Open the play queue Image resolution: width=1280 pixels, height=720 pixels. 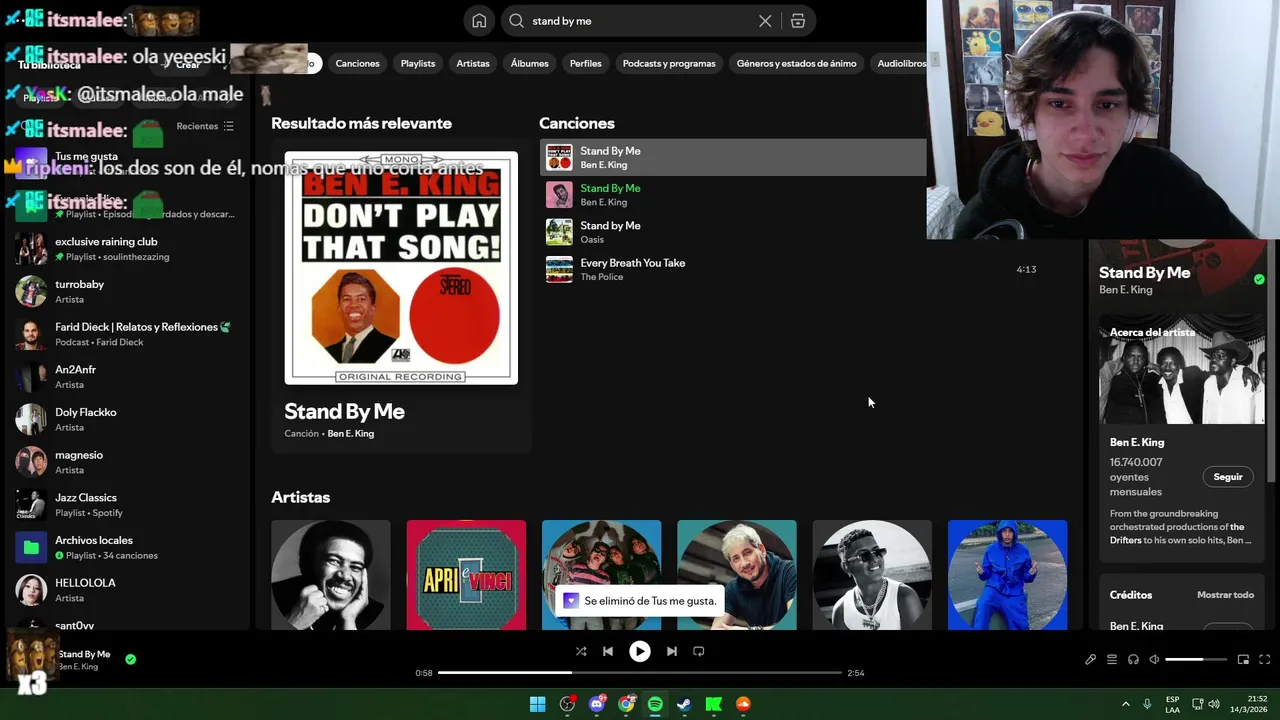click(1112, 660)
